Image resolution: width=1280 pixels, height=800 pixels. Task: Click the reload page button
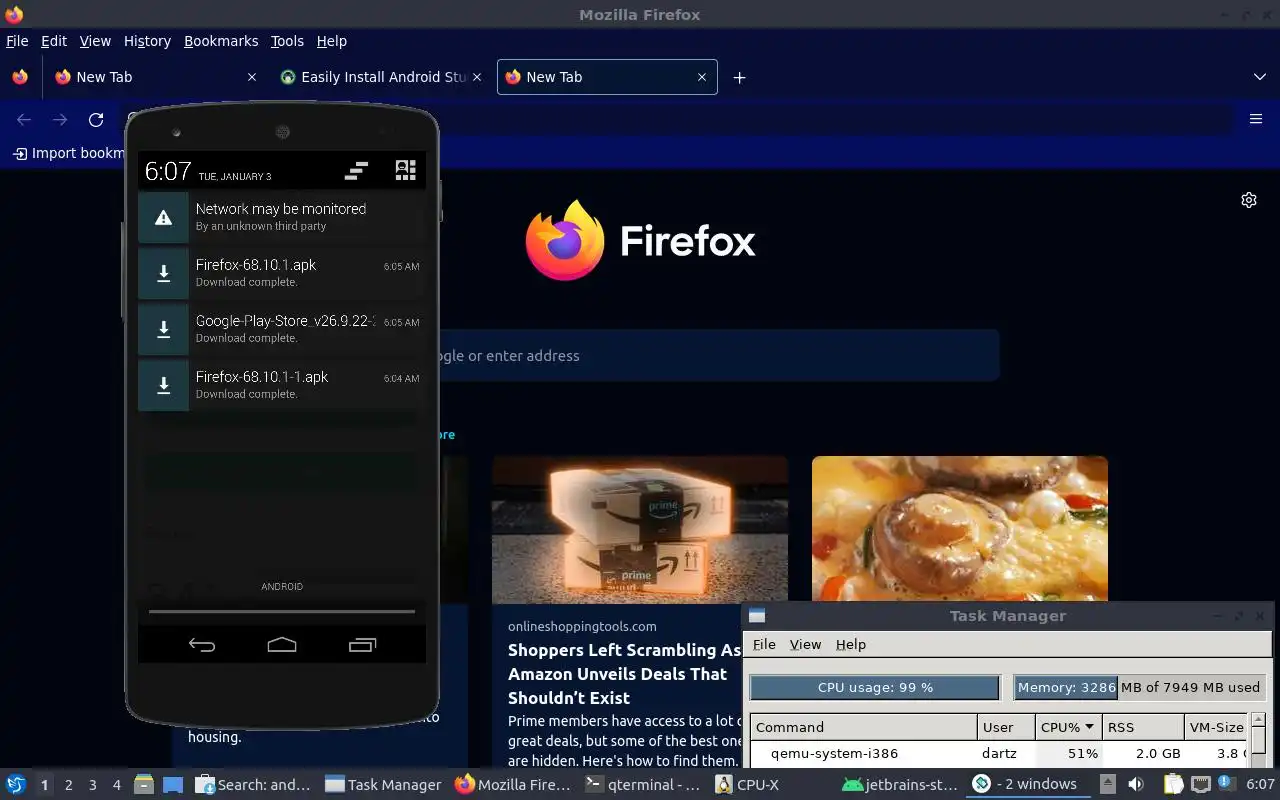click(96, 119)
